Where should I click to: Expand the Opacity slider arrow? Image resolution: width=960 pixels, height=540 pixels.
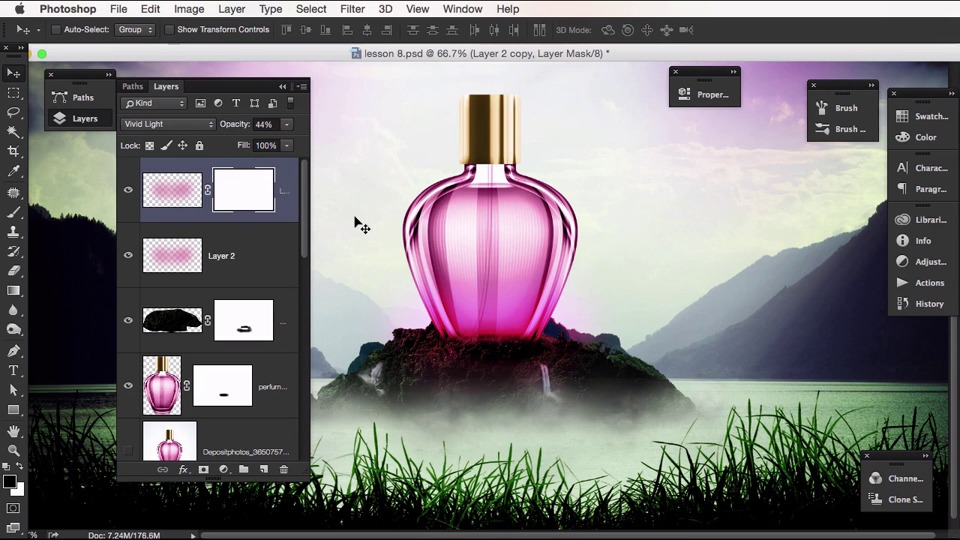pos(287,124)
